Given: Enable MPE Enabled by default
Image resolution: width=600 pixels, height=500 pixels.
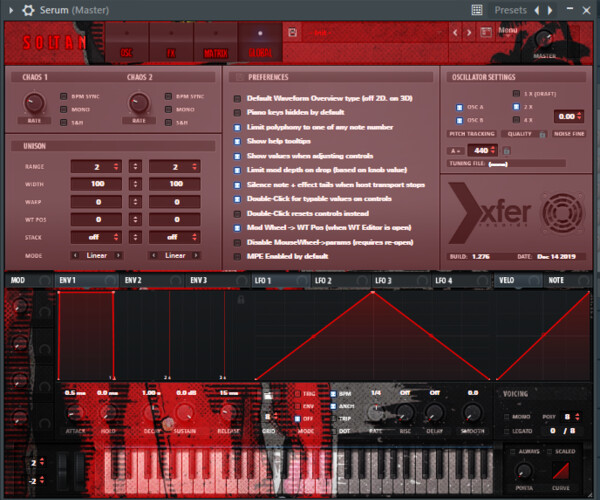Looking at the screenshot, I should (237, 257).
